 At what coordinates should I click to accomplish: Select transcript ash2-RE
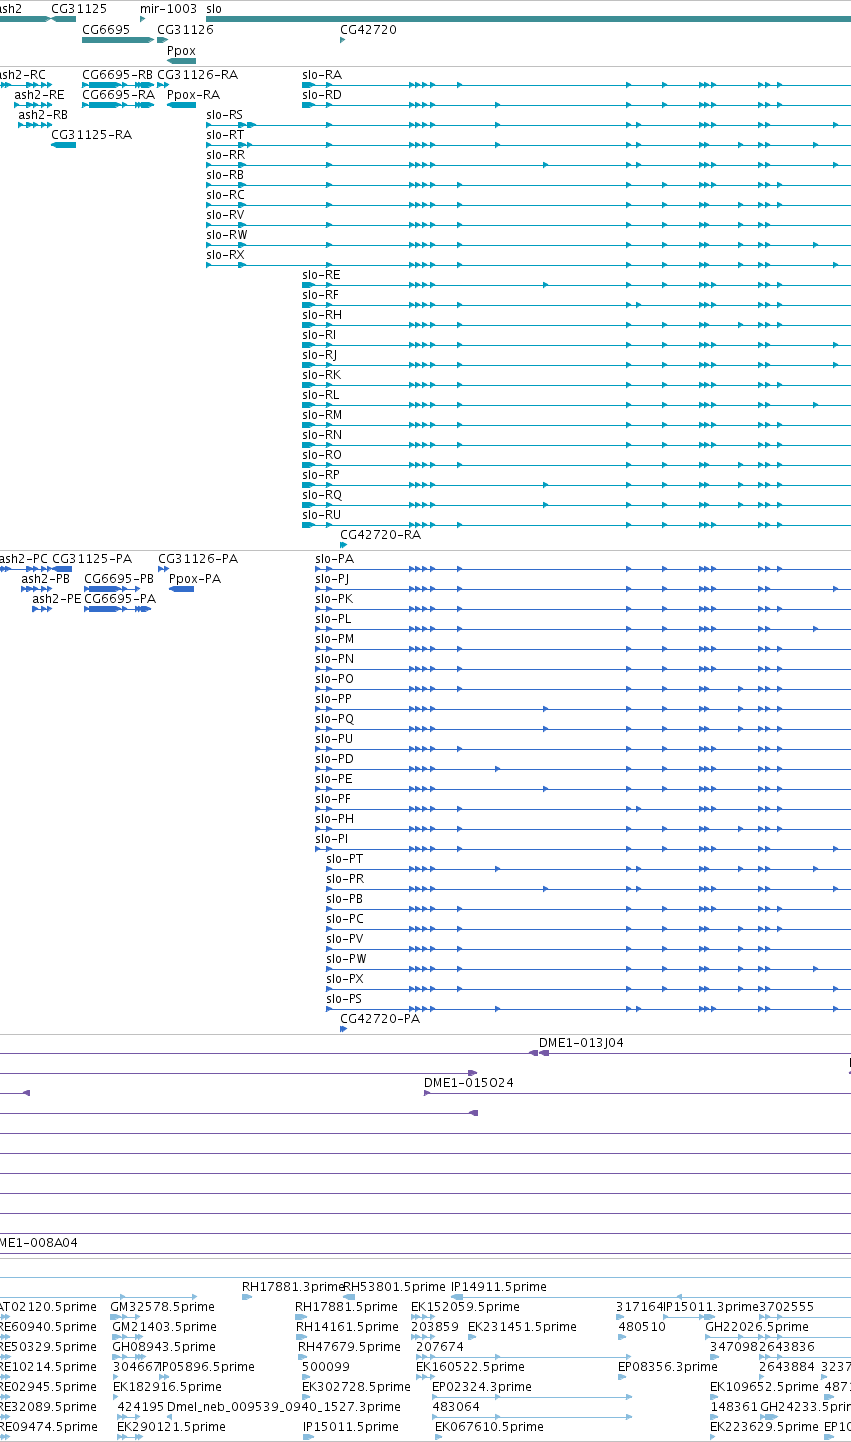tap(39, 95)
